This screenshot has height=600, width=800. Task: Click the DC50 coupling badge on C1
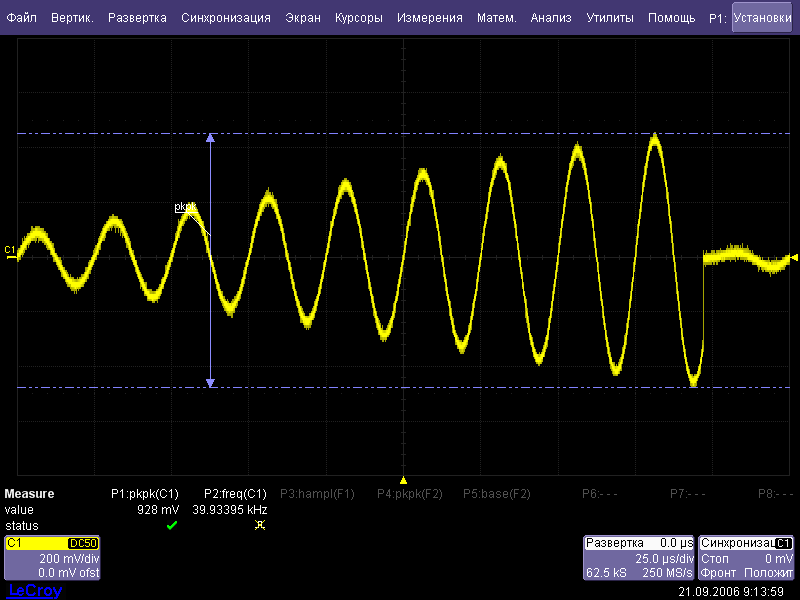pos(81,543)
